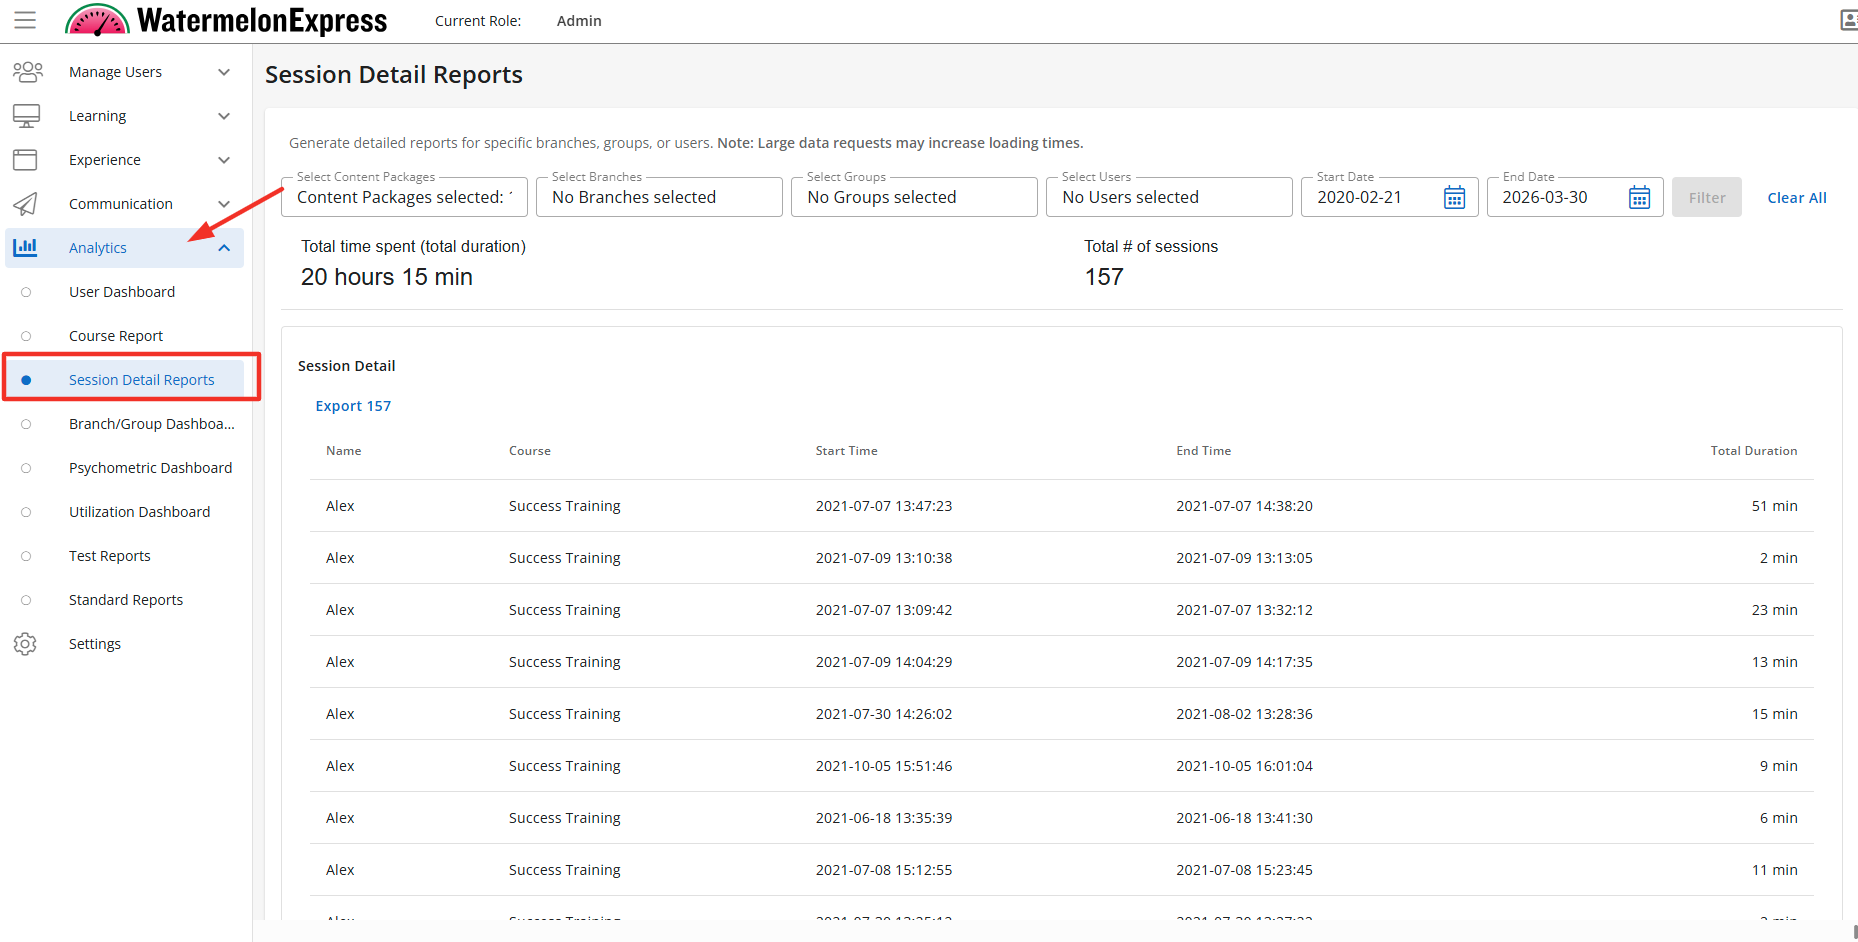1858x942 pixels.
Task: Open the user profile icon at top right
Action: [x=1848, y=20]
